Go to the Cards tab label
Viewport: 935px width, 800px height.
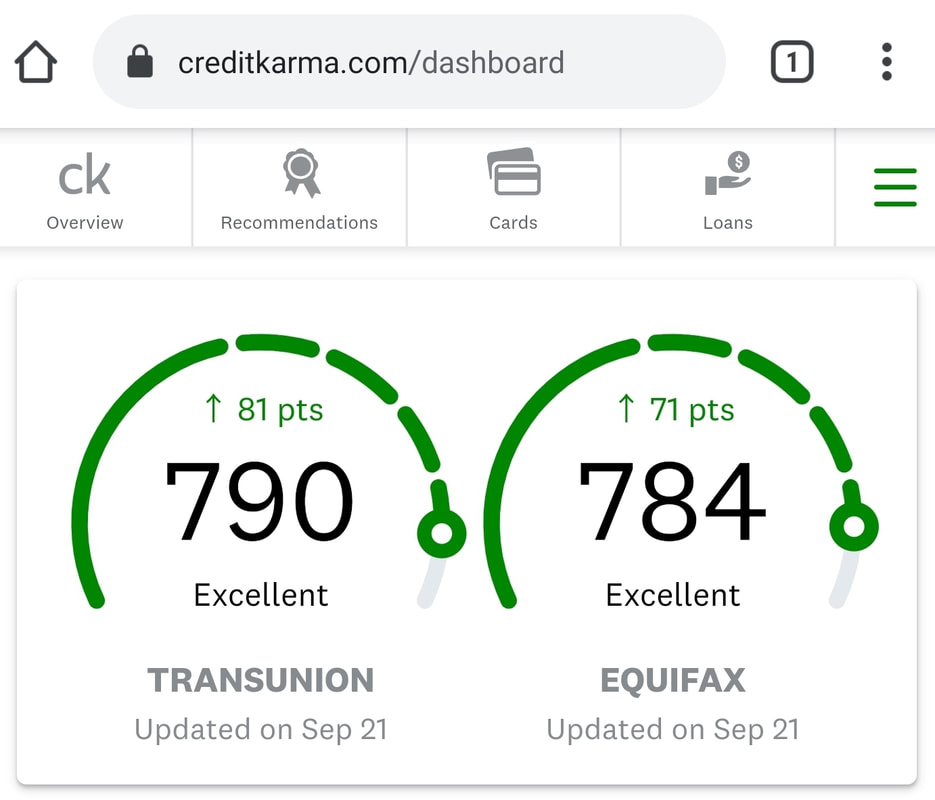click(x=513, y=223)
